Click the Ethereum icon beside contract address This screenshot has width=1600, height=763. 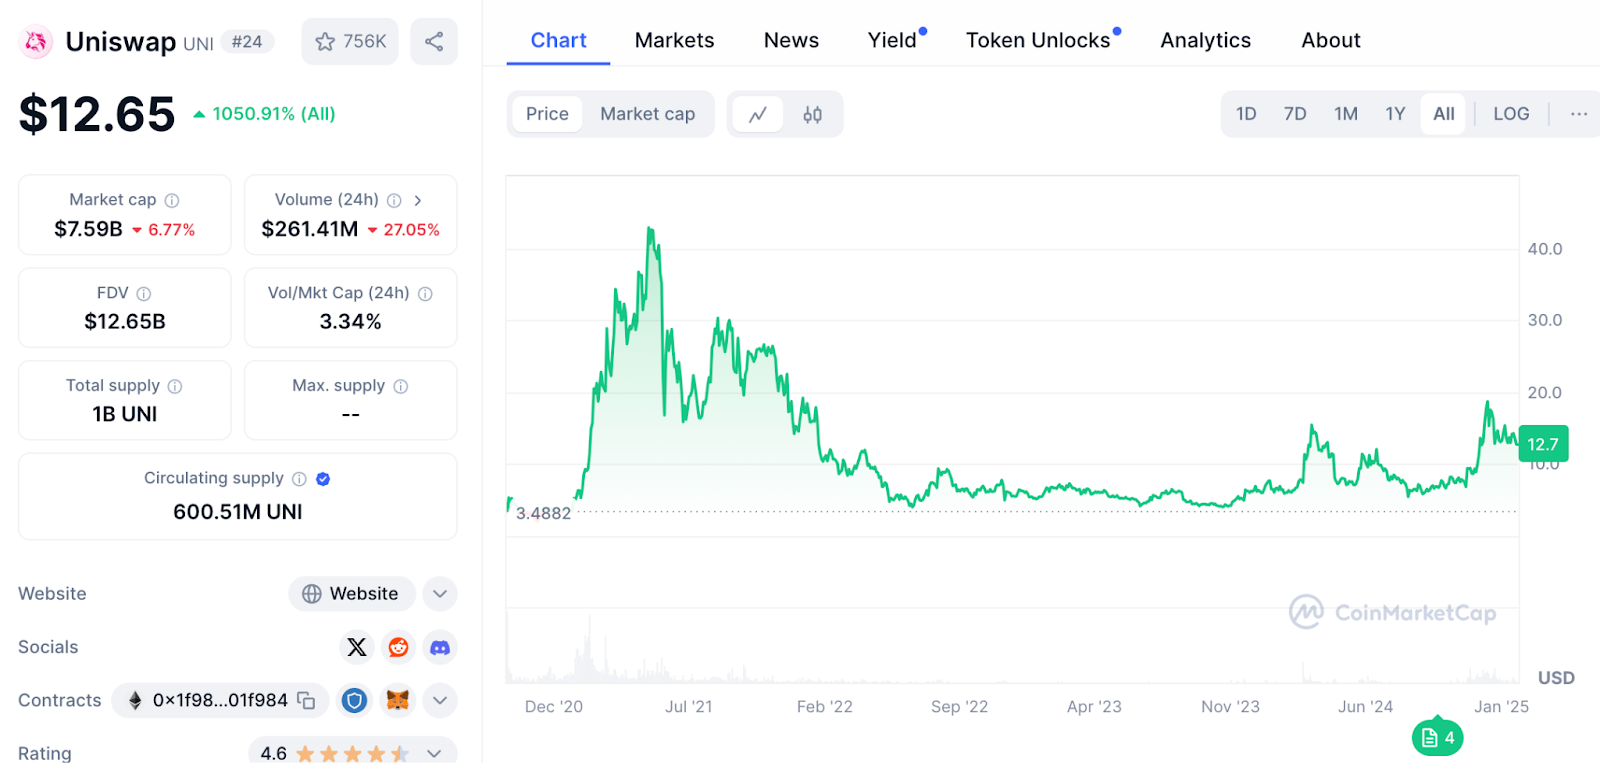135,701
